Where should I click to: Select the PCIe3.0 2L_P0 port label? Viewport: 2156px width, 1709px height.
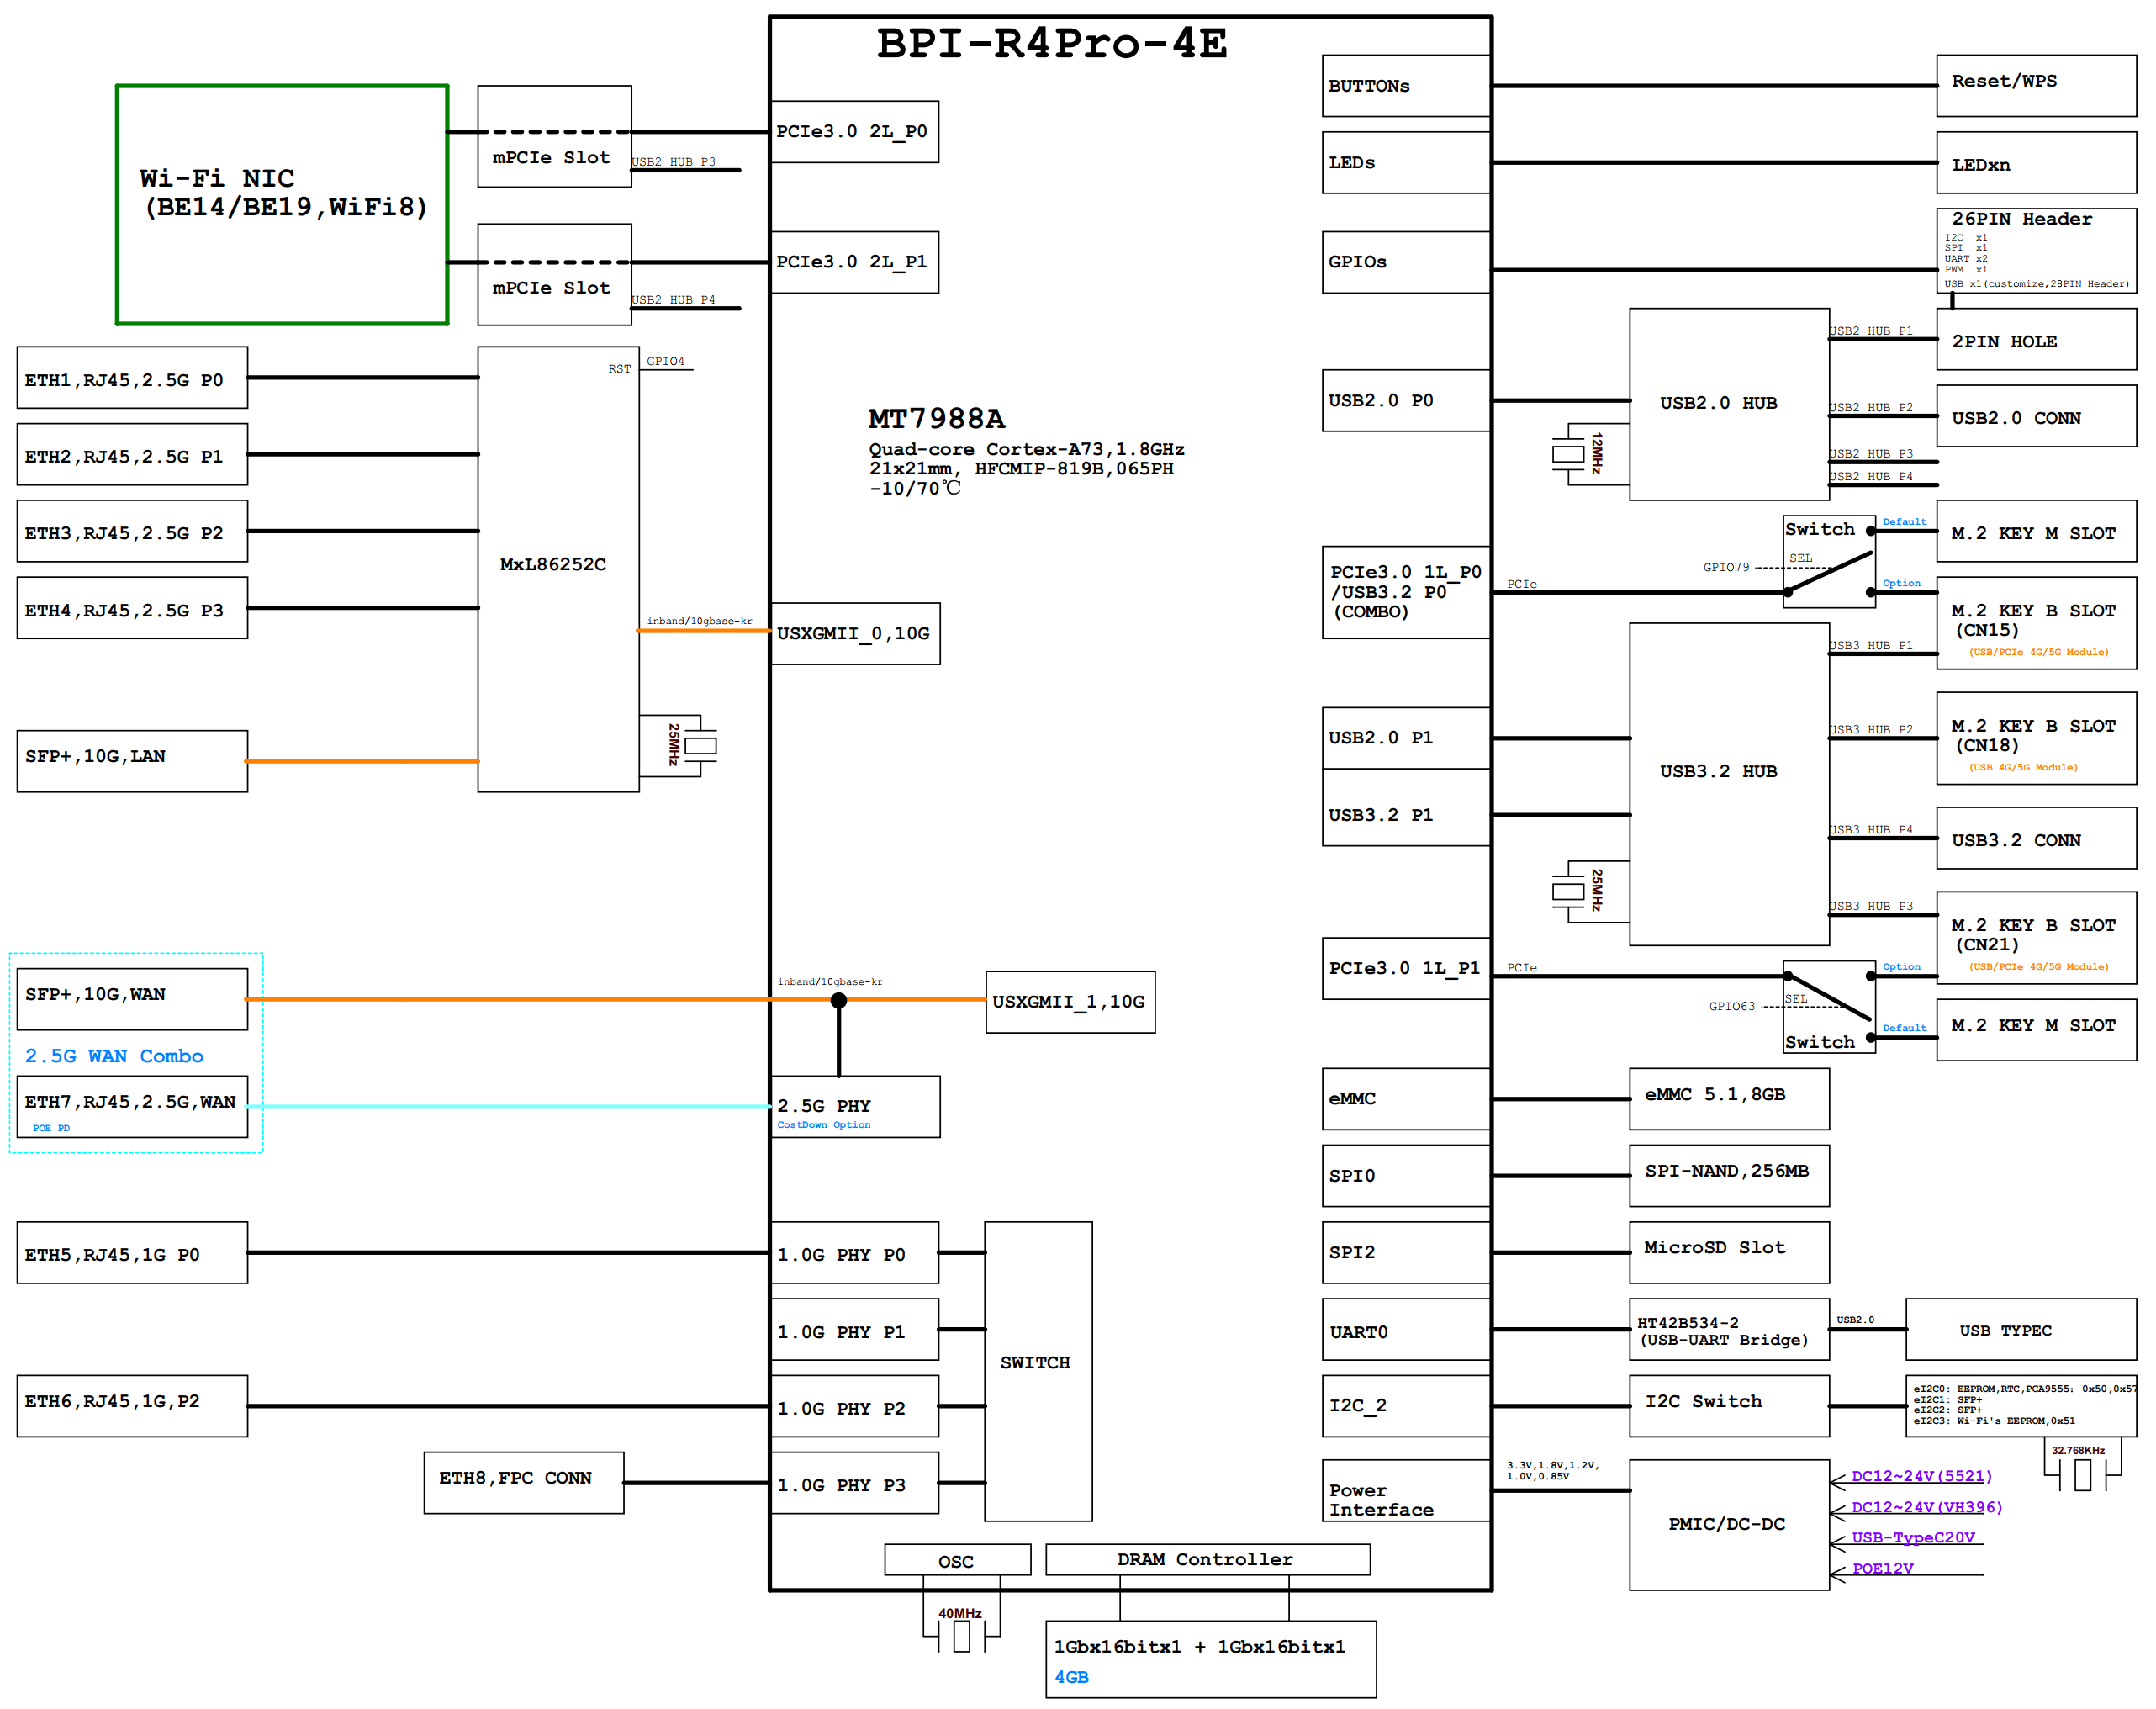point(853,130)
